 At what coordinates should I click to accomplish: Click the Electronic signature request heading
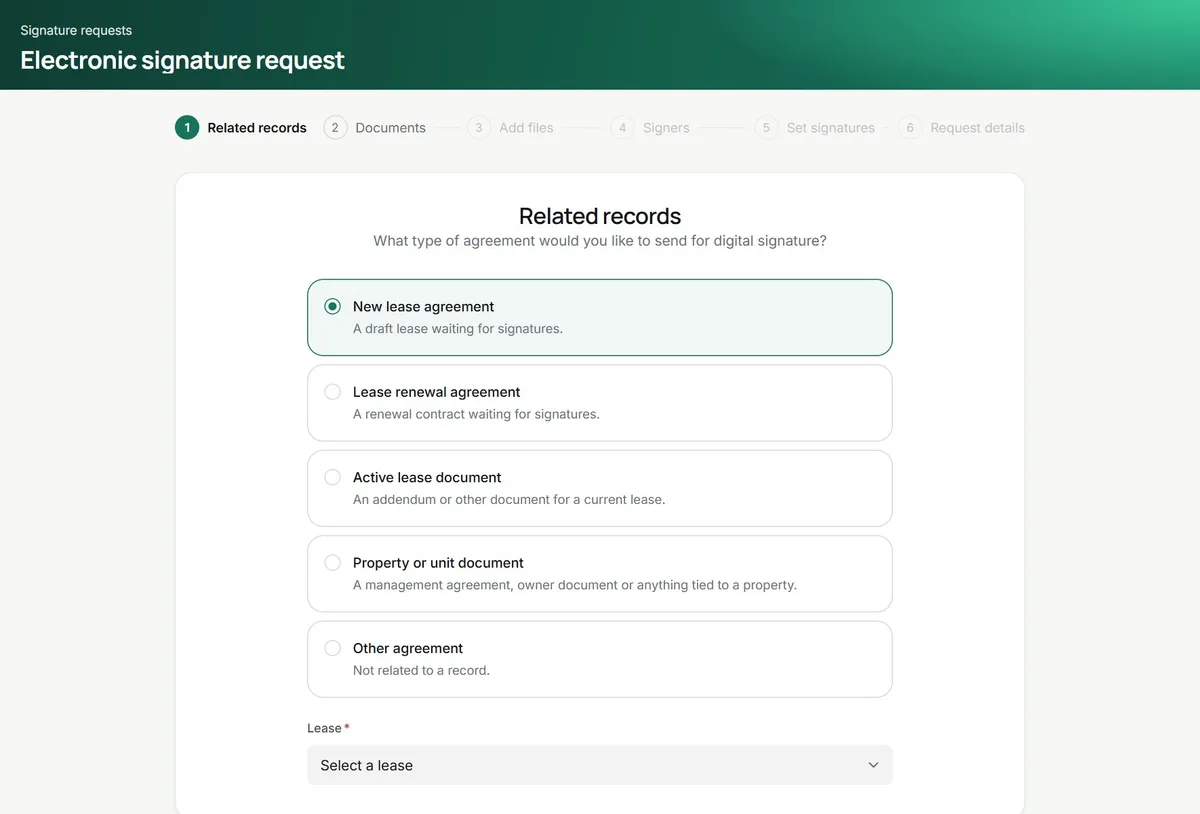point(182,60)
